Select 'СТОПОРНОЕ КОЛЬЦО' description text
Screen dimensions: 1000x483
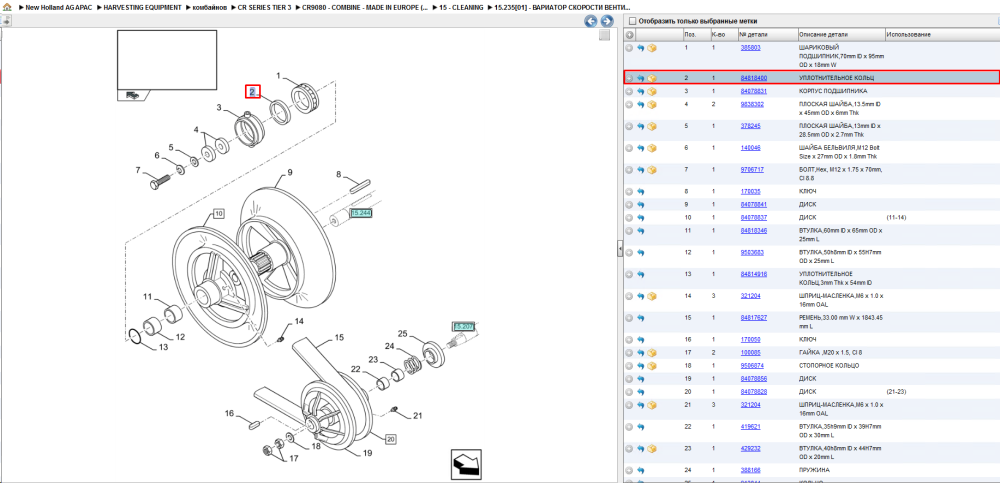828,366
